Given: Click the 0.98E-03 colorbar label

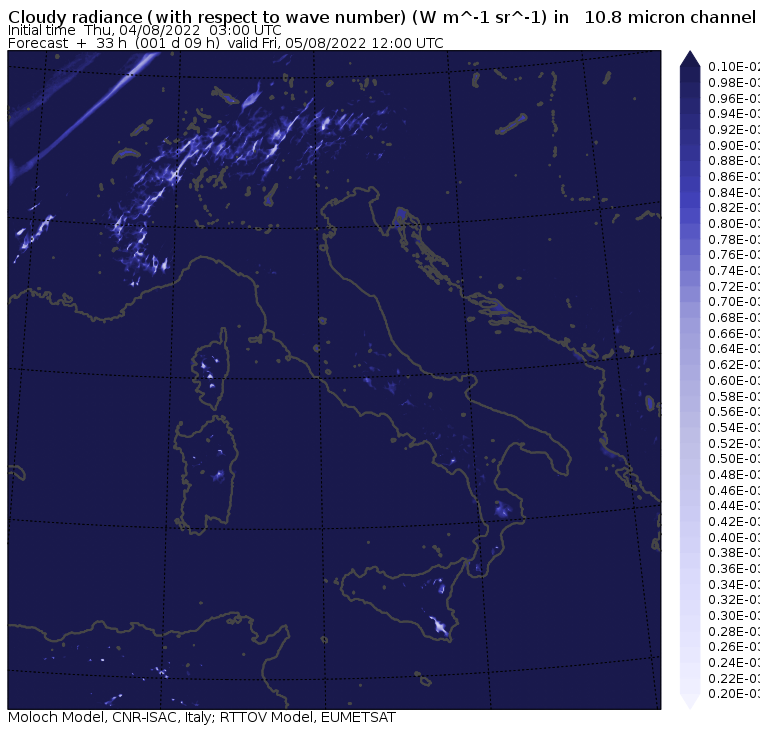Looking at the screenshot, I should click(x=733, y=82).
